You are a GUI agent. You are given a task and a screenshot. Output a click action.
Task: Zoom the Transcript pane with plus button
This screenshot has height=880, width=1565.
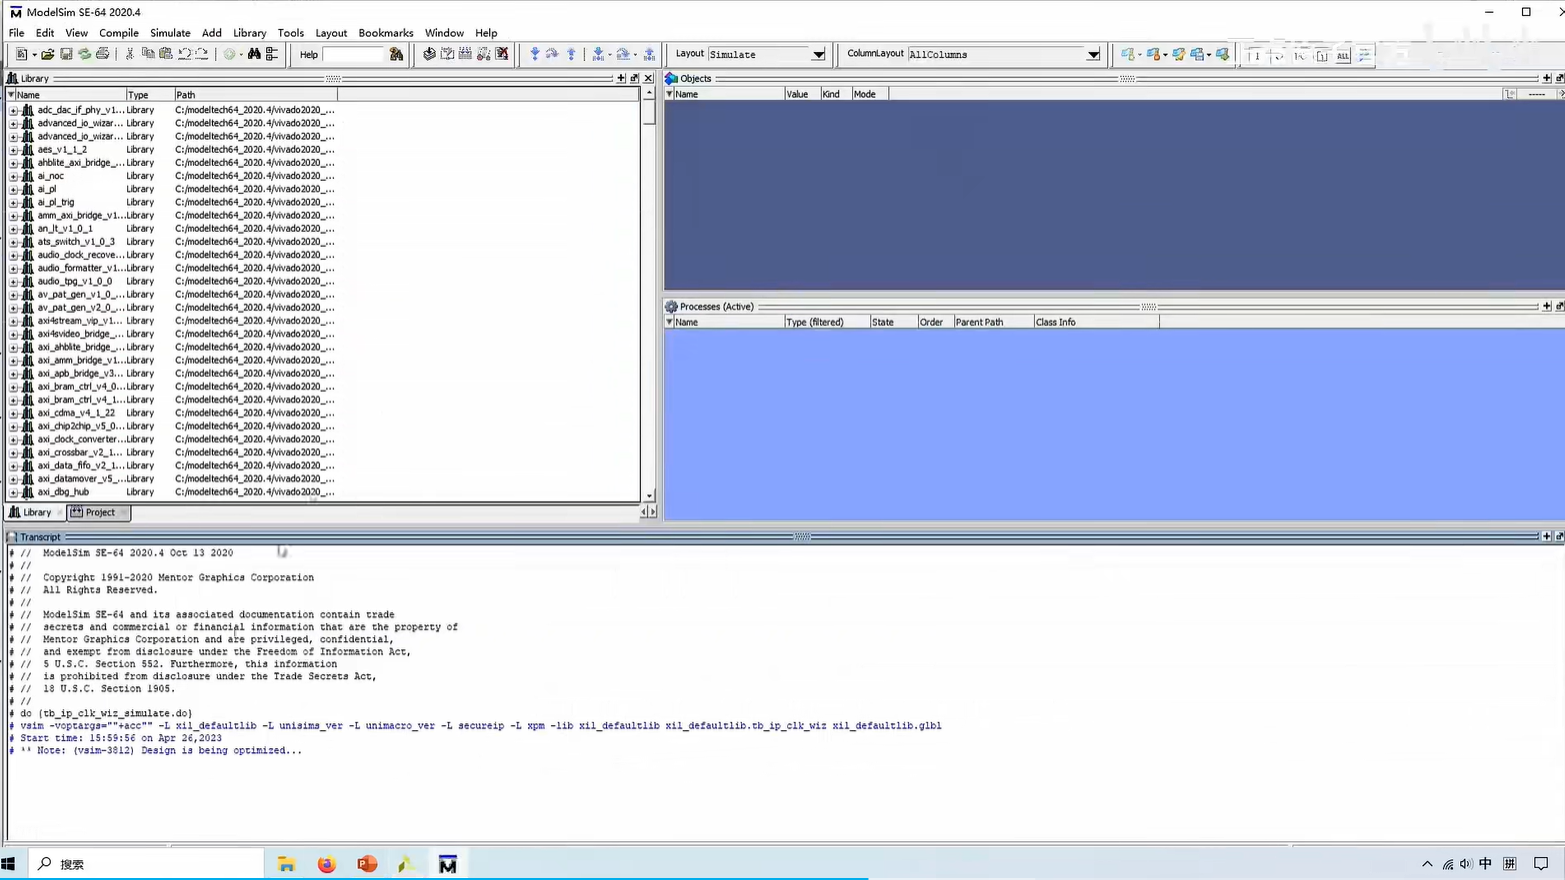point(1546,536)
